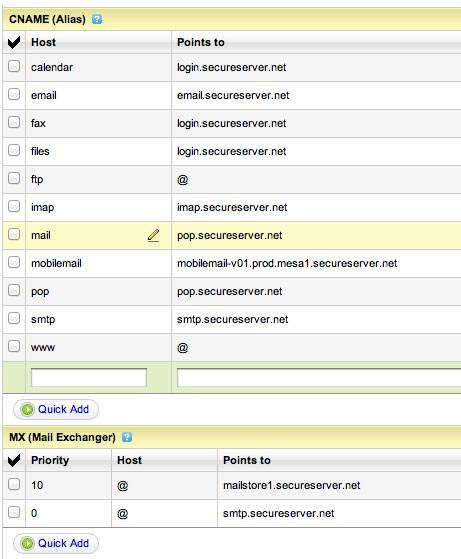Click smtp.secureserver.net in CNAME table
Screen dimensions: 461x559
(x=232, y=319)
